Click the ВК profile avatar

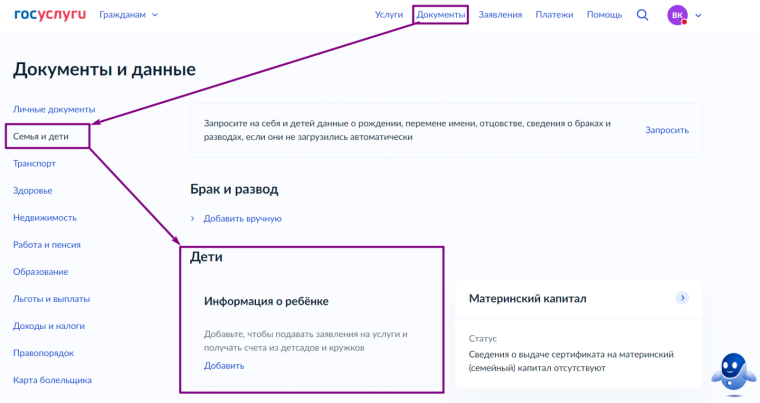[x=677, y=15]
